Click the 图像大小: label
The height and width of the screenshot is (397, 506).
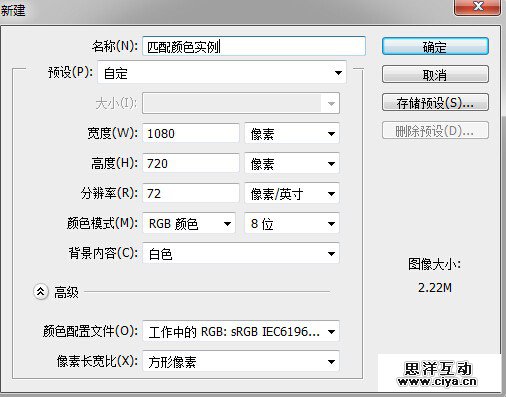point(434,264)
